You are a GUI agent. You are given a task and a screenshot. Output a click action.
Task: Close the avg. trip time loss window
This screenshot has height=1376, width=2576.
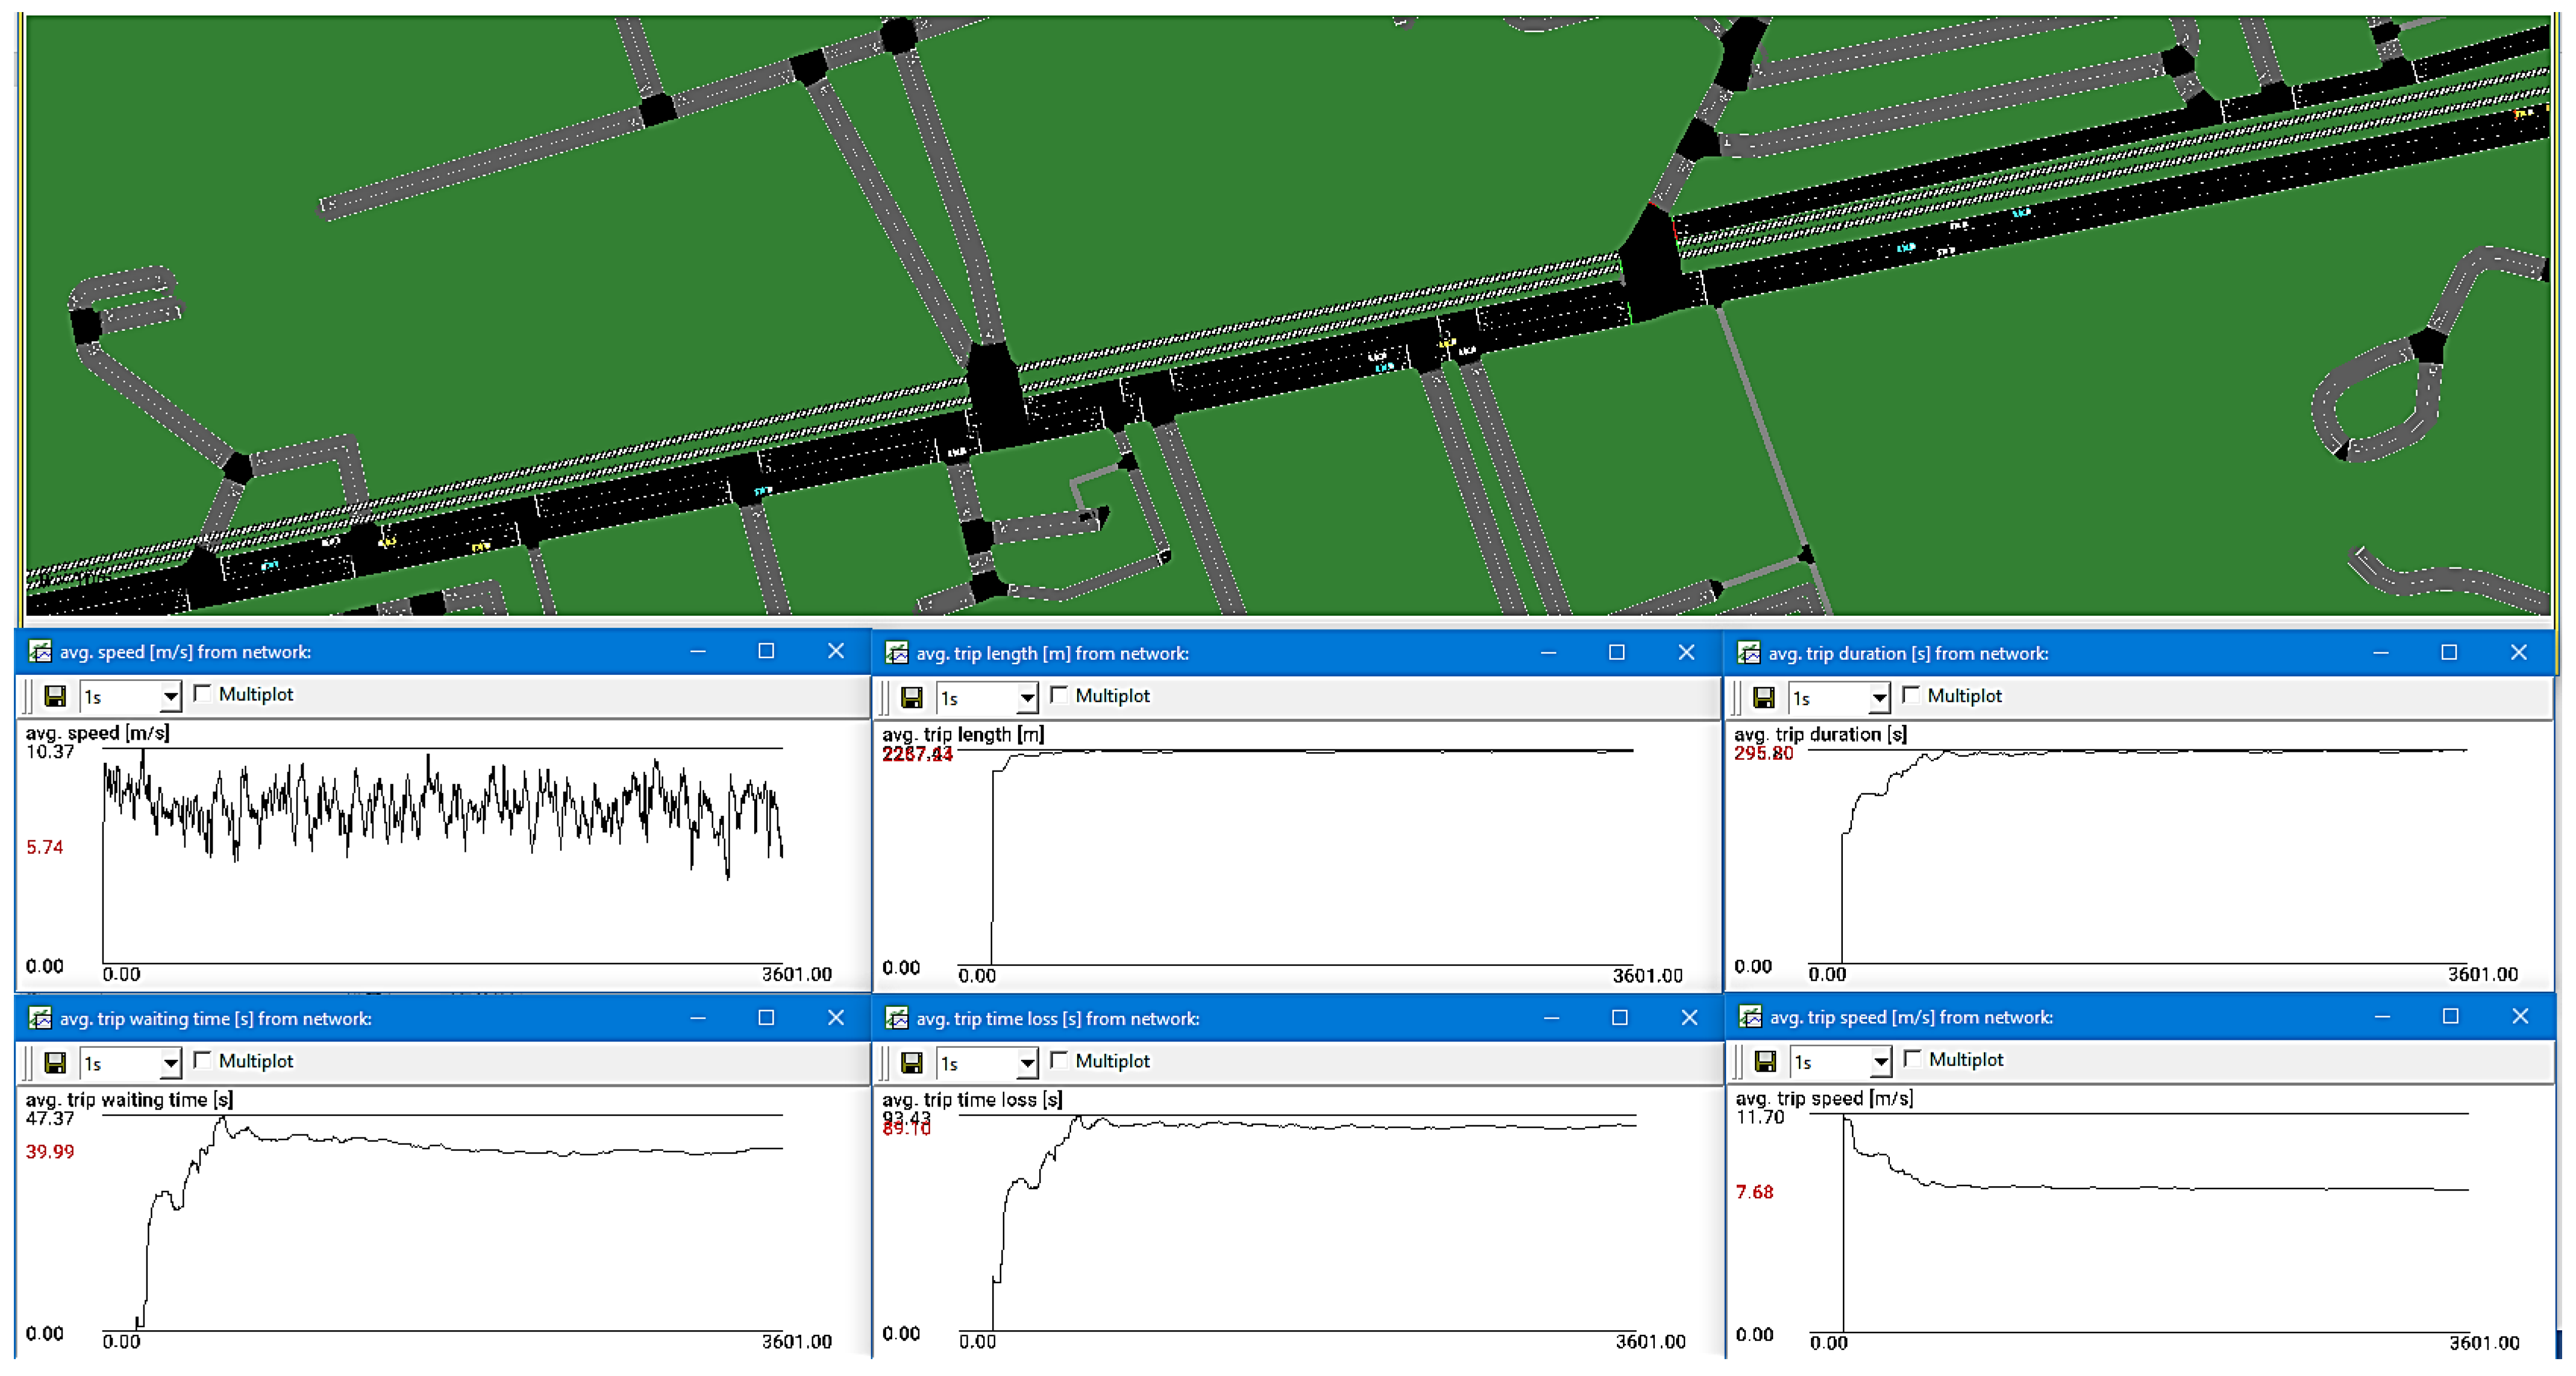coord(1689,1017)
